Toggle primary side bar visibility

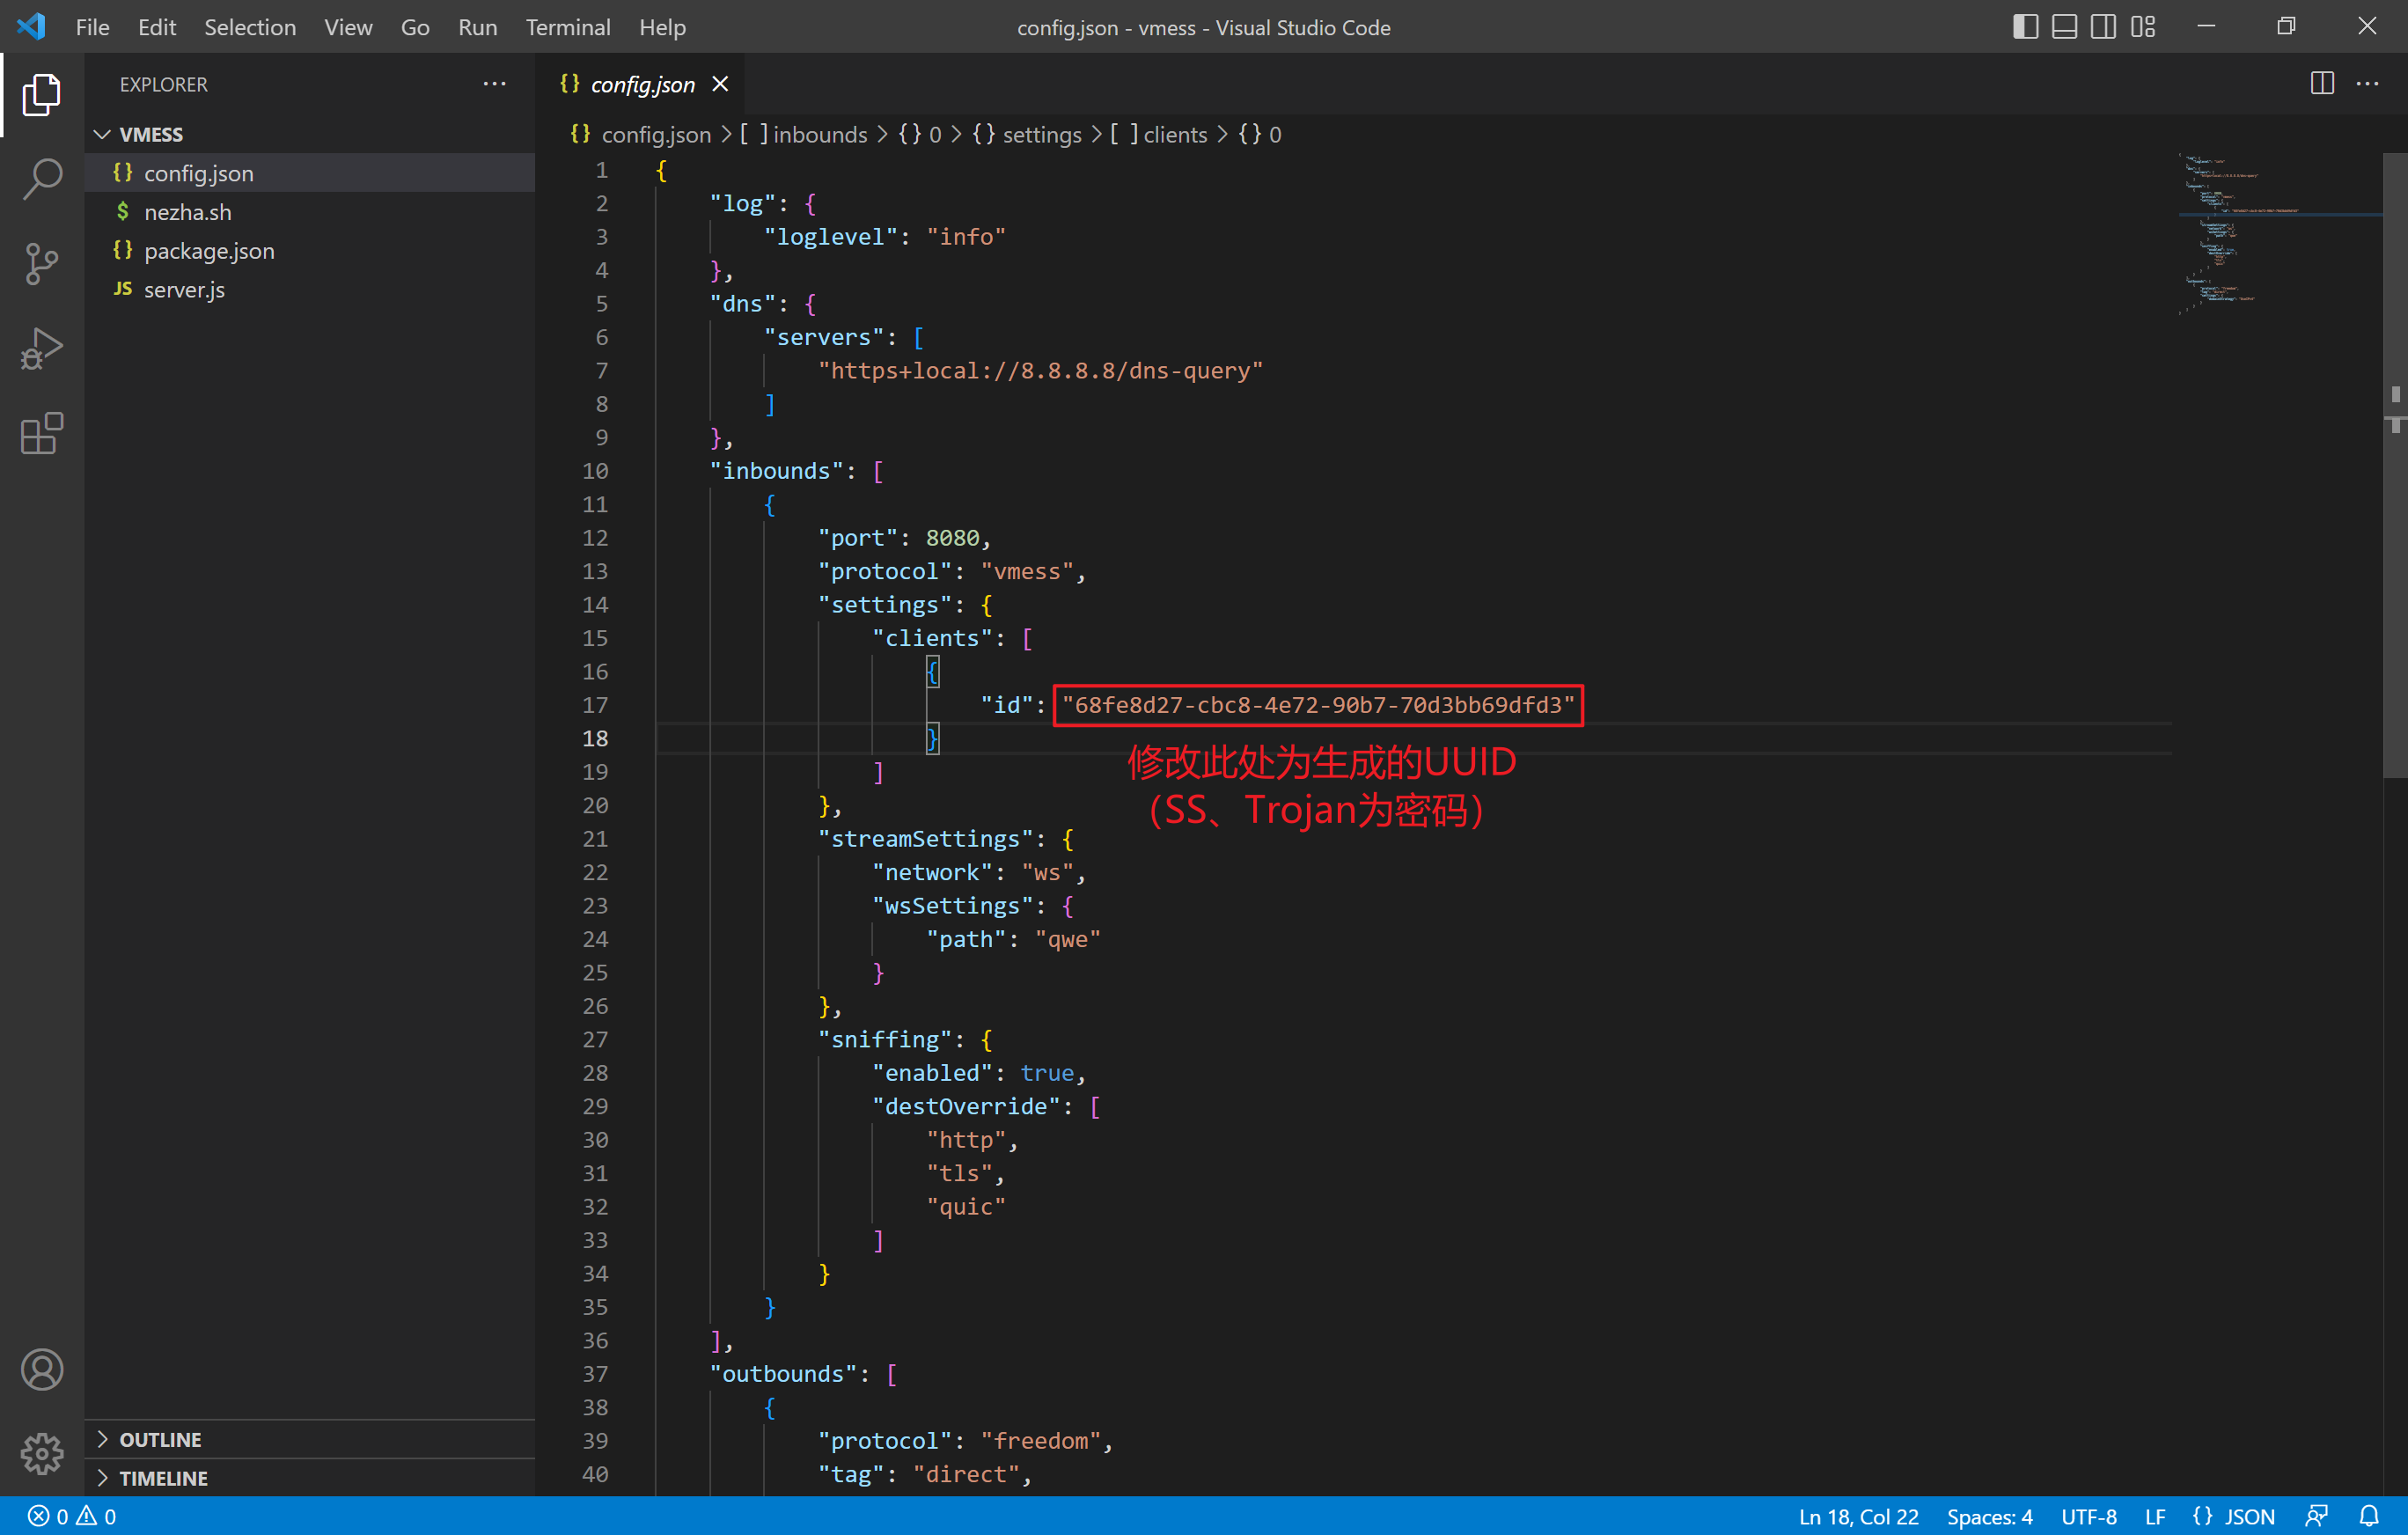point(2025,27)
